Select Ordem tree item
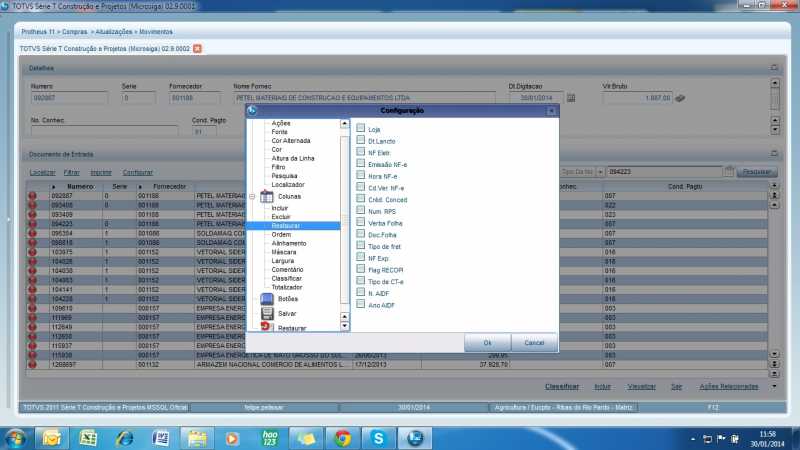Screen dimensions: 800x450 coord(281,235)
